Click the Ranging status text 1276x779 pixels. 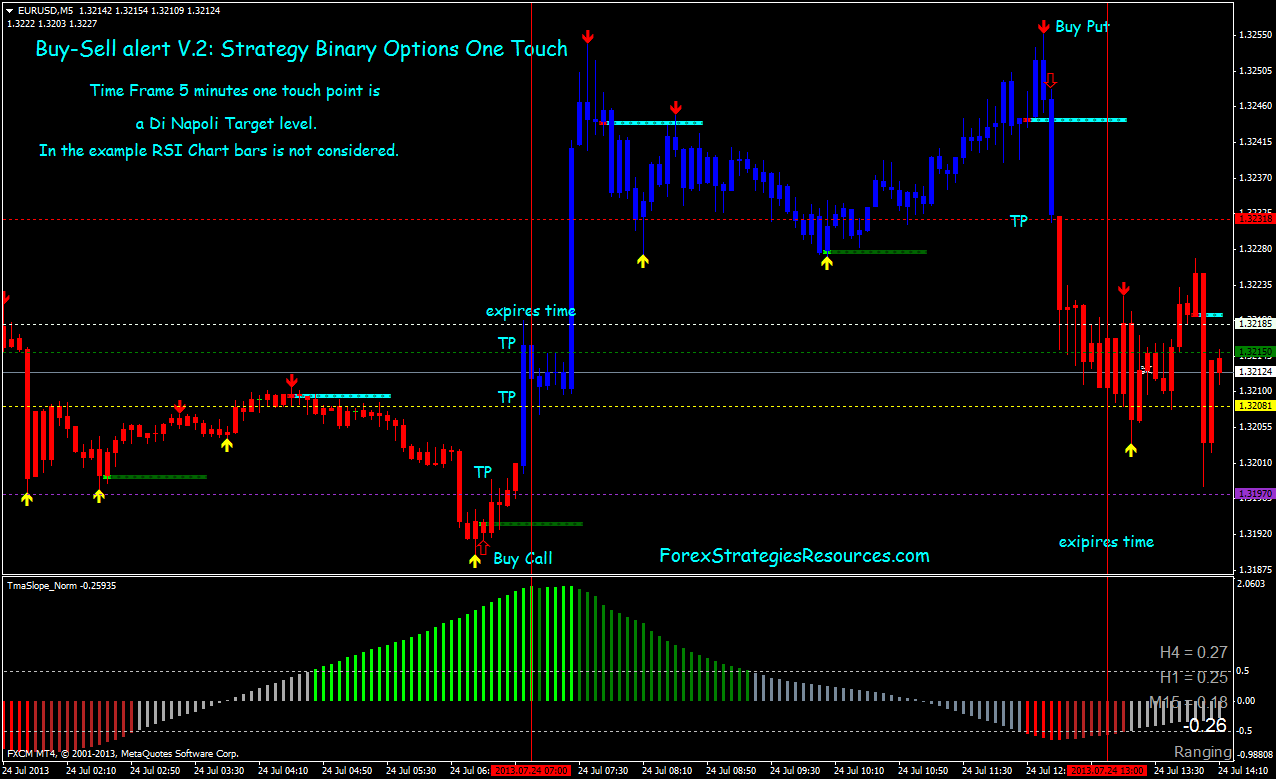[x=1202, y=752]
